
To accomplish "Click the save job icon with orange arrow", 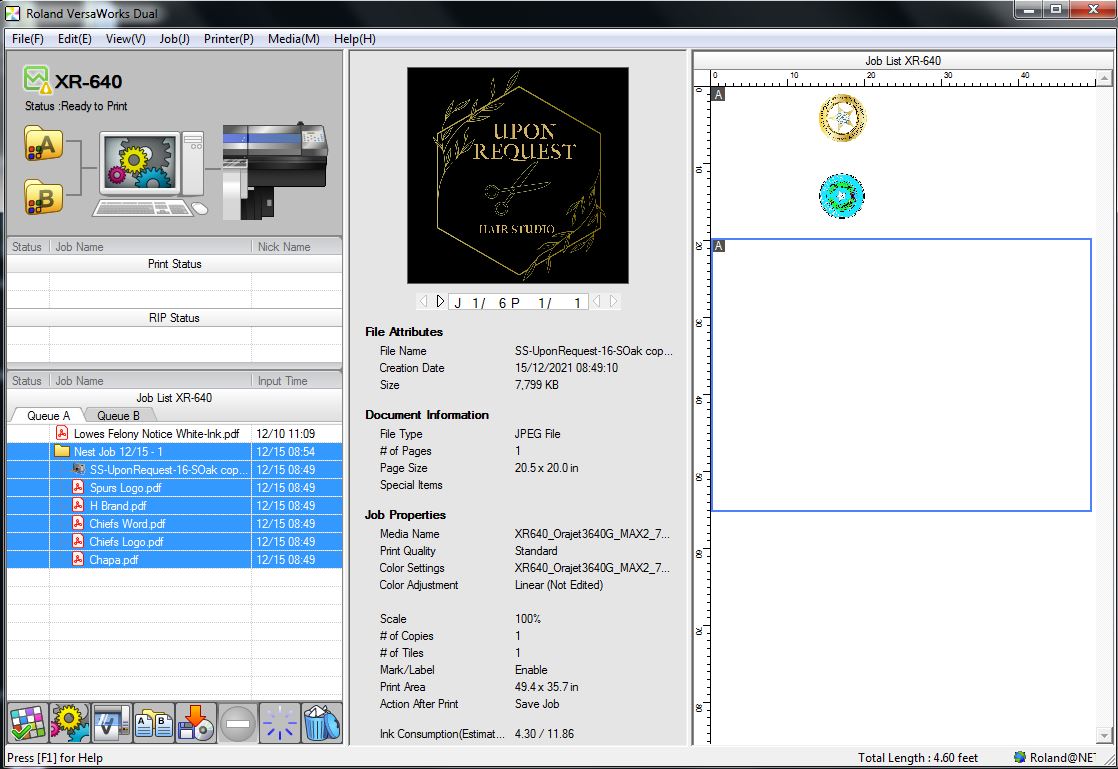I will click(x=196, y=722).
